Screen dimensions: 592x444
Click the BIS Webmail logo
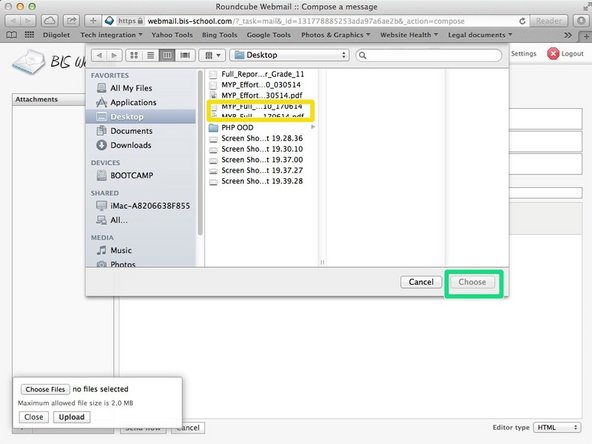point(48,61)
